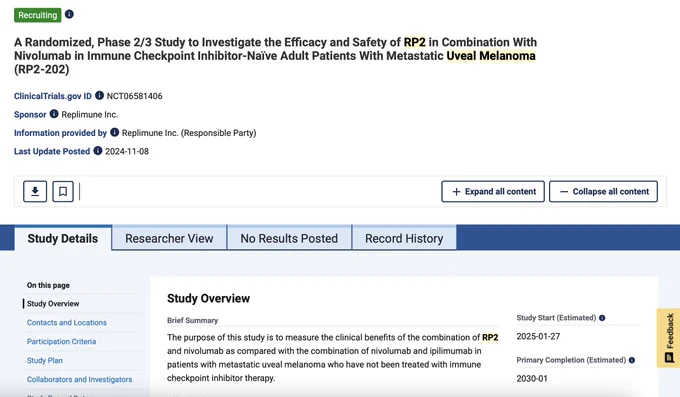Image resolution: width=680 pixels, height=397 pixels.
Task: Navigate to Study Plan section link
Action: coord(45,361)
